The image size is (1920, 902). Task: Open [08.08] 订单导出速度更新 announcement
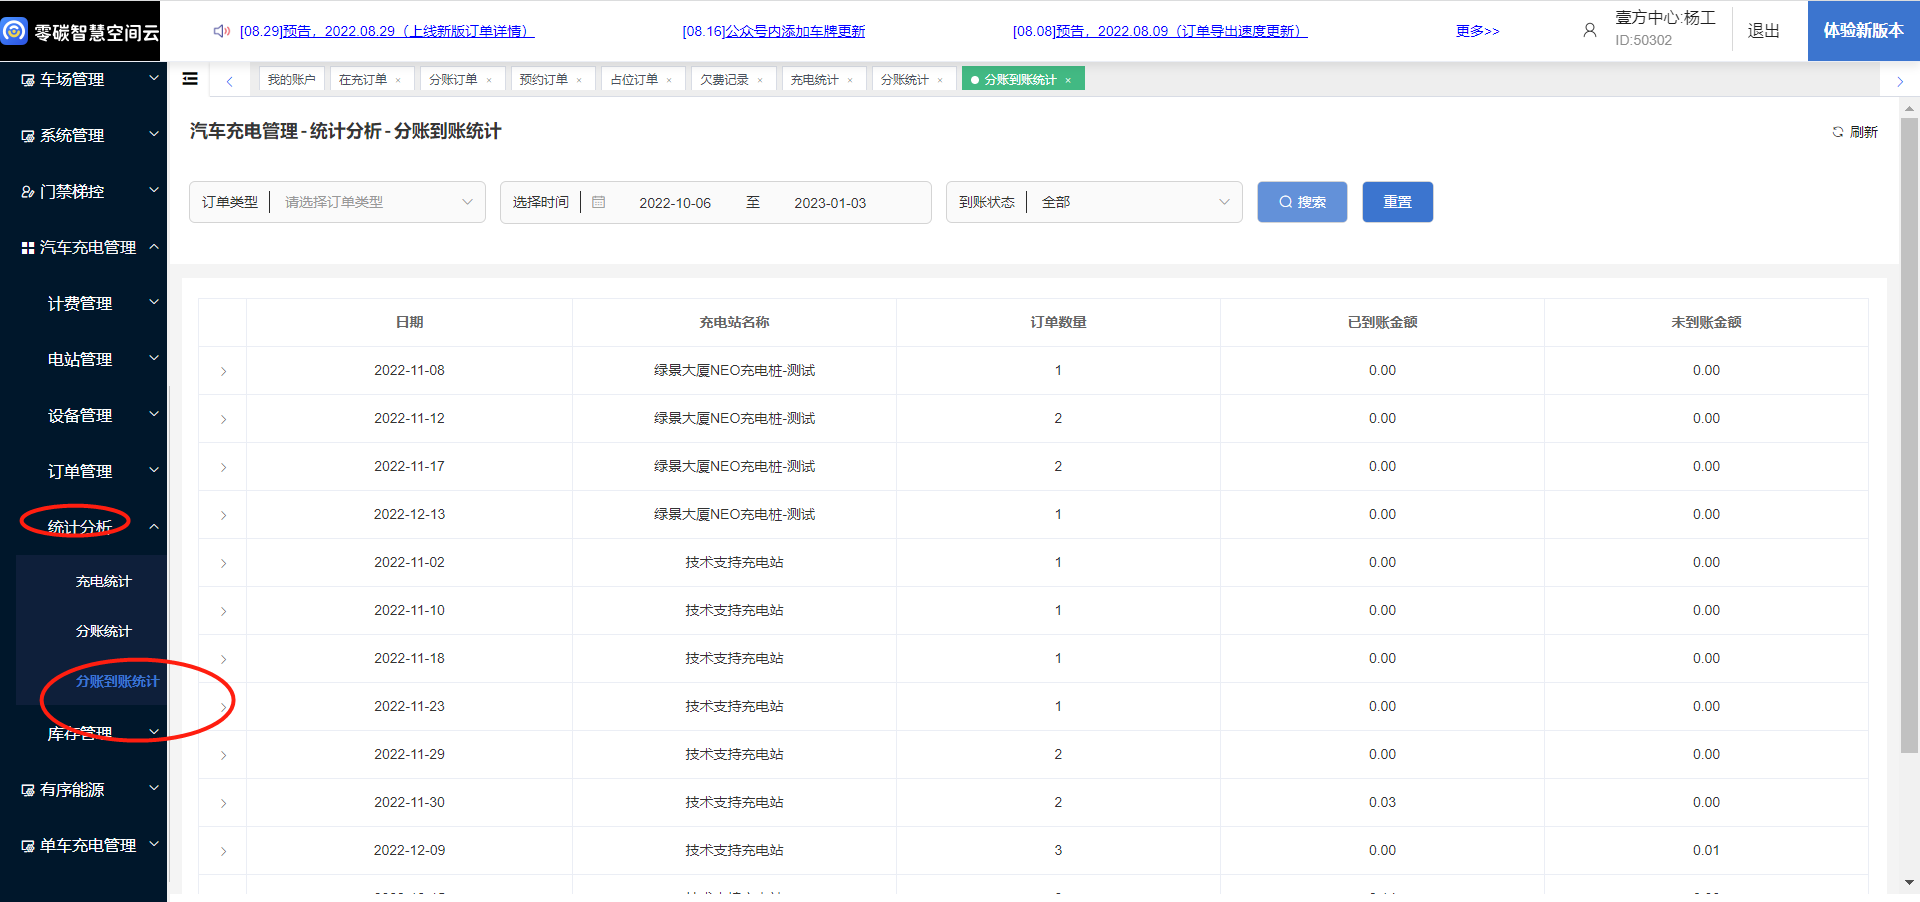(1160, 31)
